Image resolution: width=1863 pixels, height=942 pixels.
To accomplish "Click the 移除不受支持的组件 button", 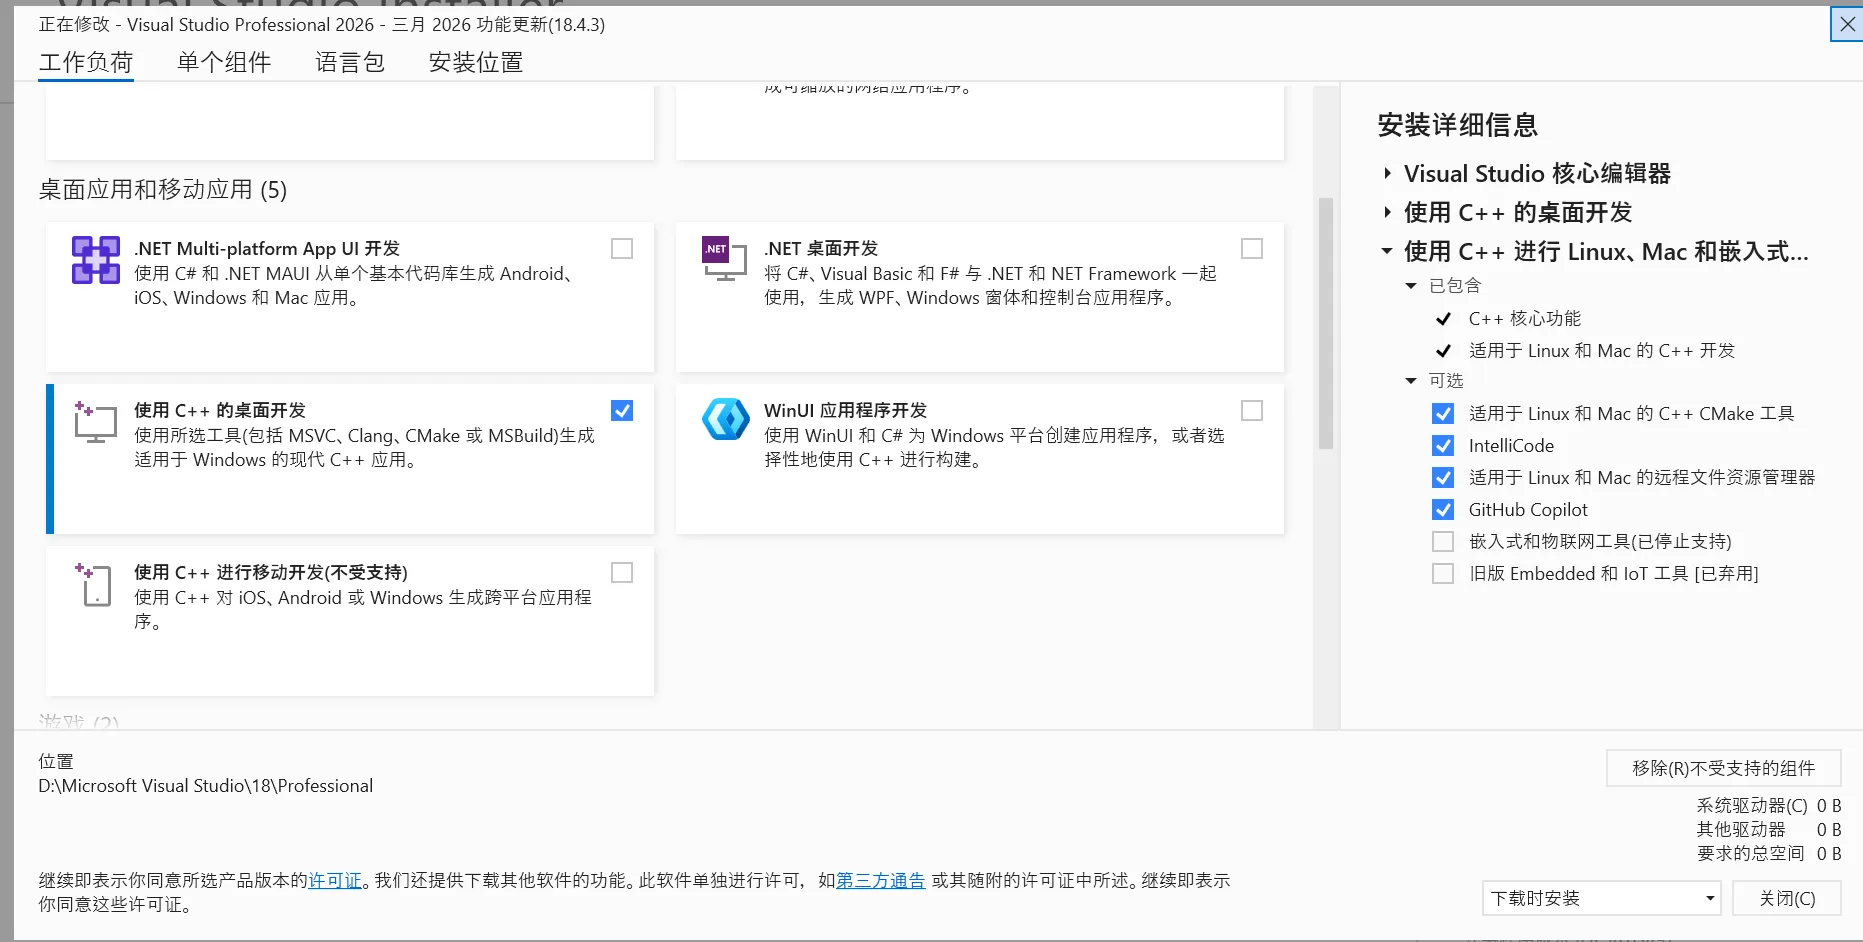I will (1722, 768).
